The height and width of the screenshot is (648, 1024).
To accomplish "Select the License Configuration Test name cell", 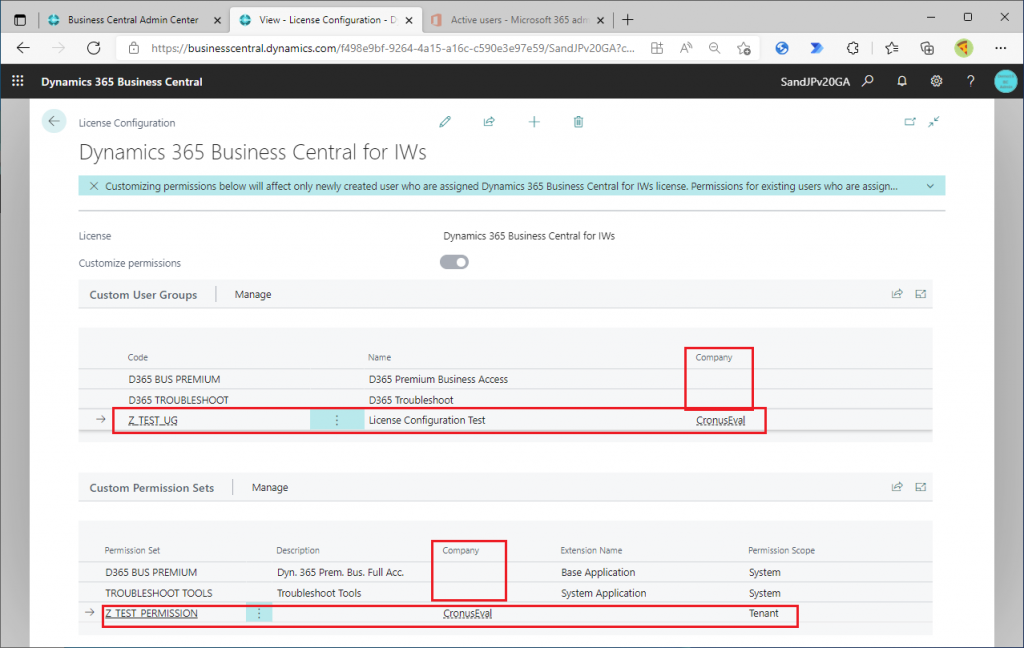I will click(427, 420).
